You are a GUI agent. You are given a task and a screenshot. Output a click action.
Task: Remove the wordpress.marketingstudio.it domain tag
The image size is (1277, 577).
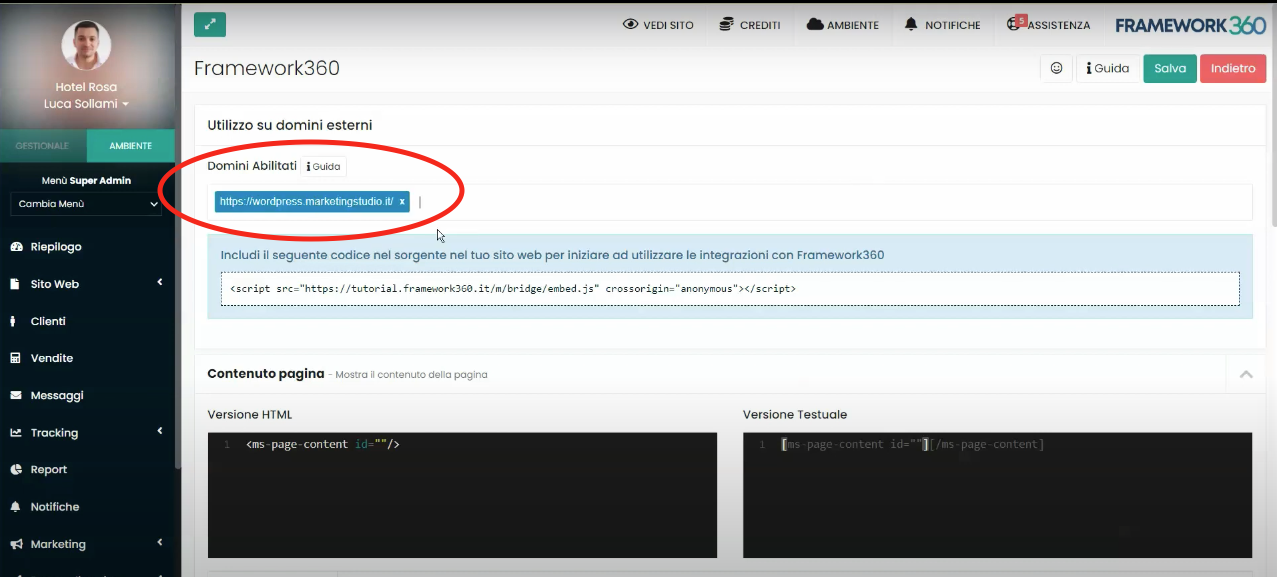point(402,201)
